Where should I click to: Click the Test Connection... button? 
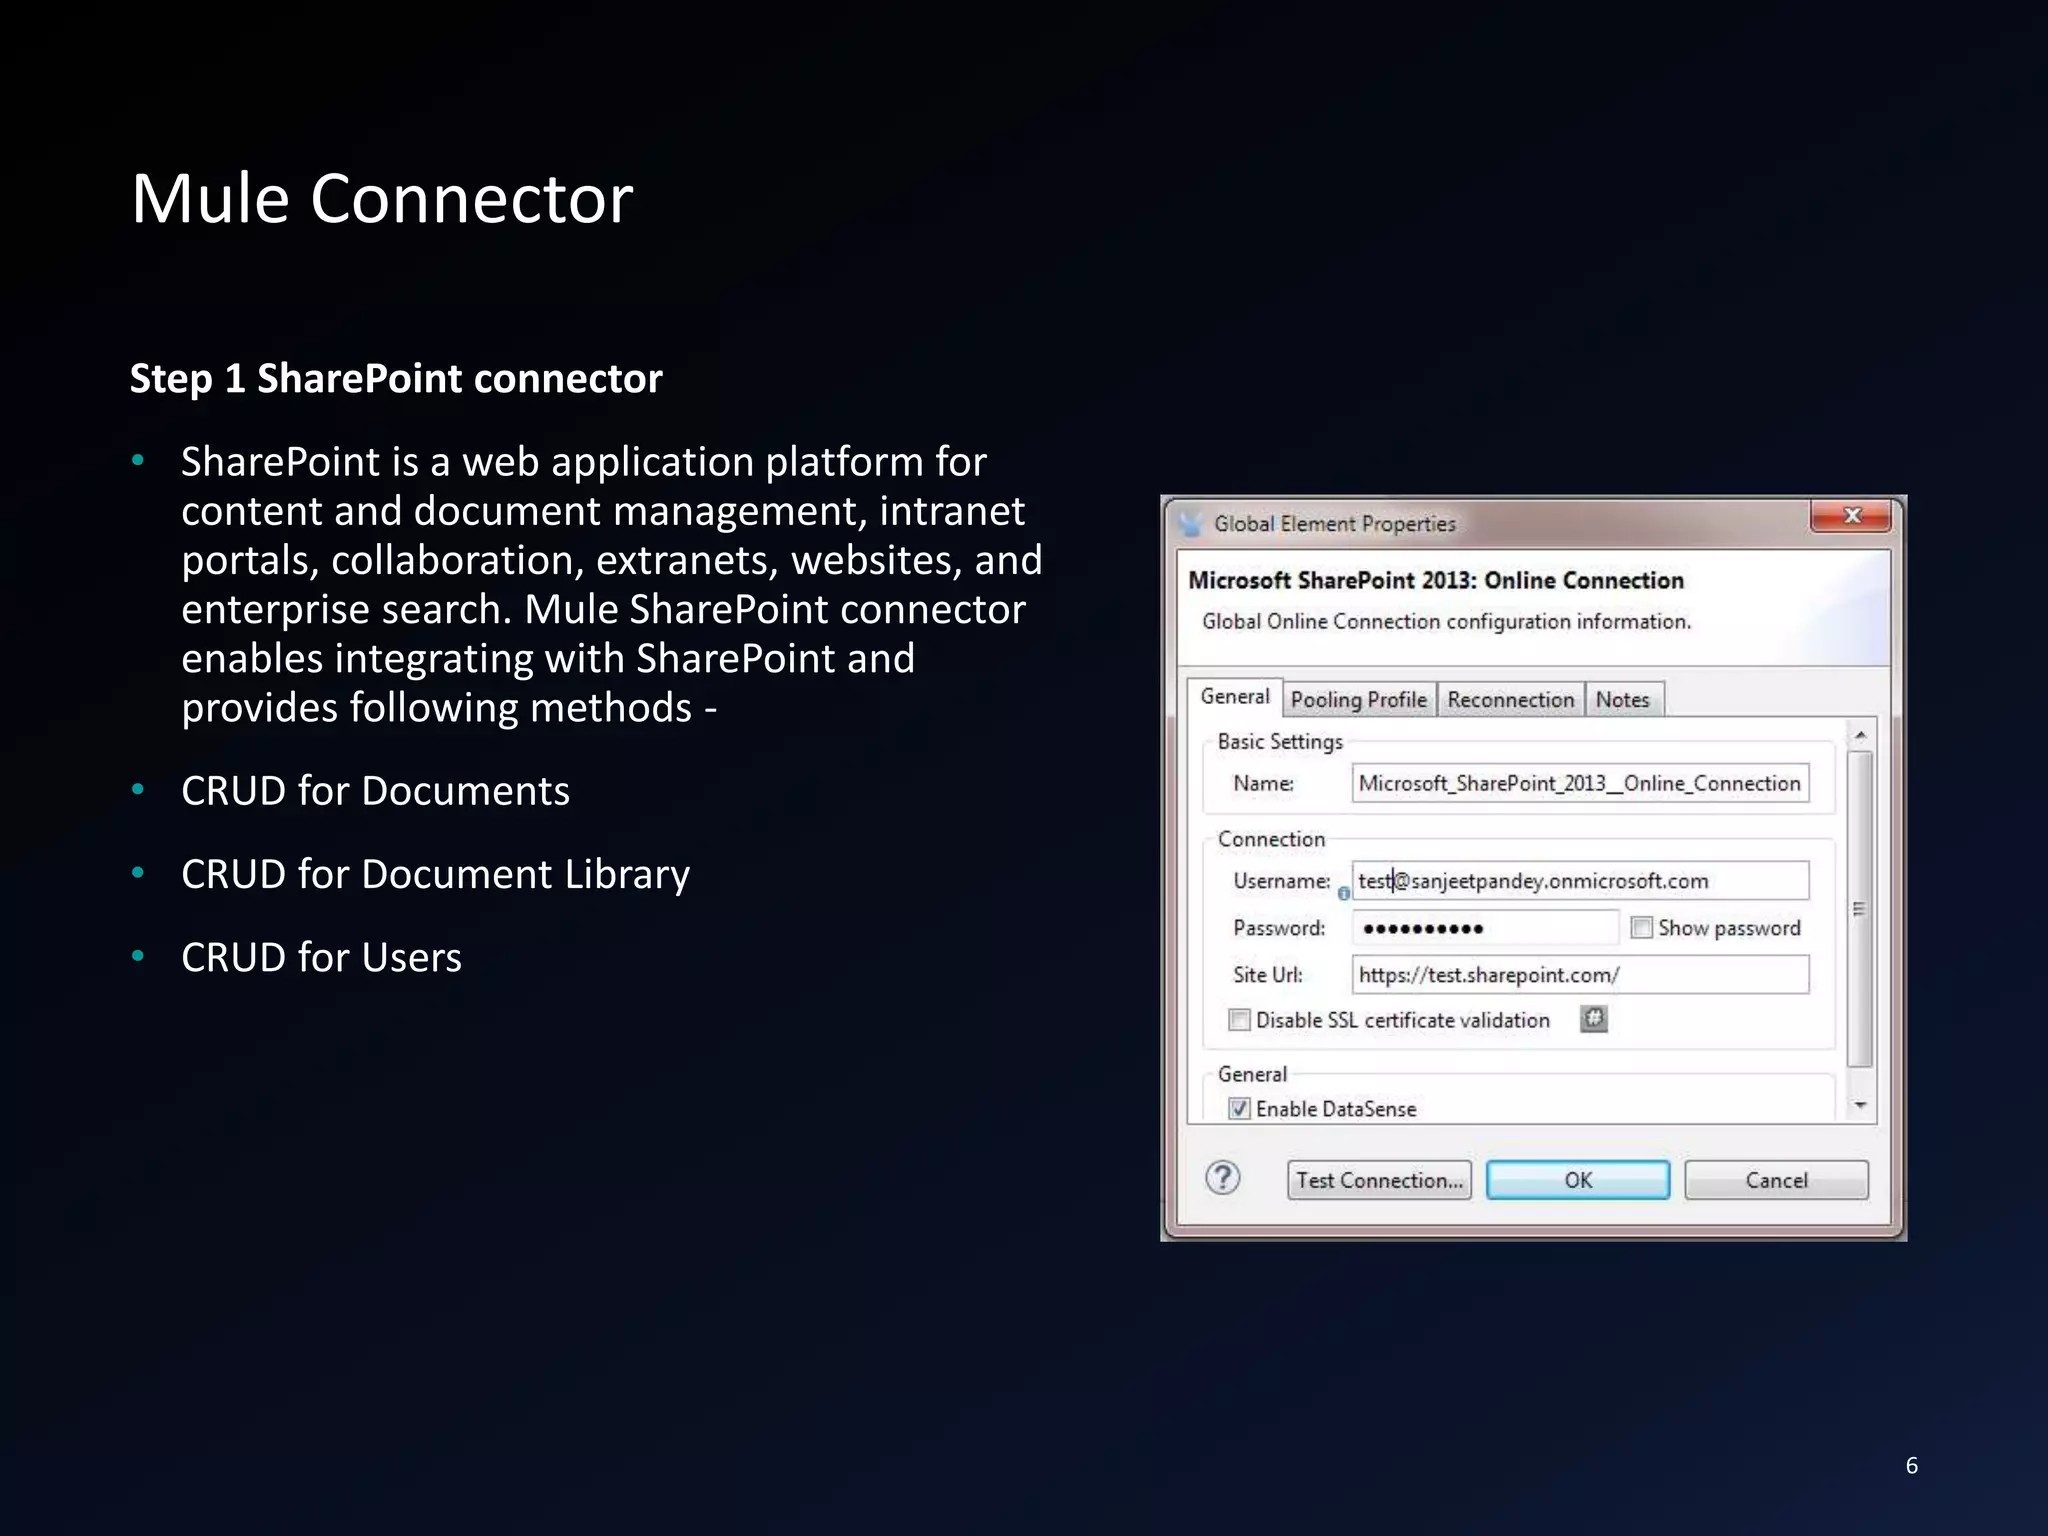click(1379, 1180)
